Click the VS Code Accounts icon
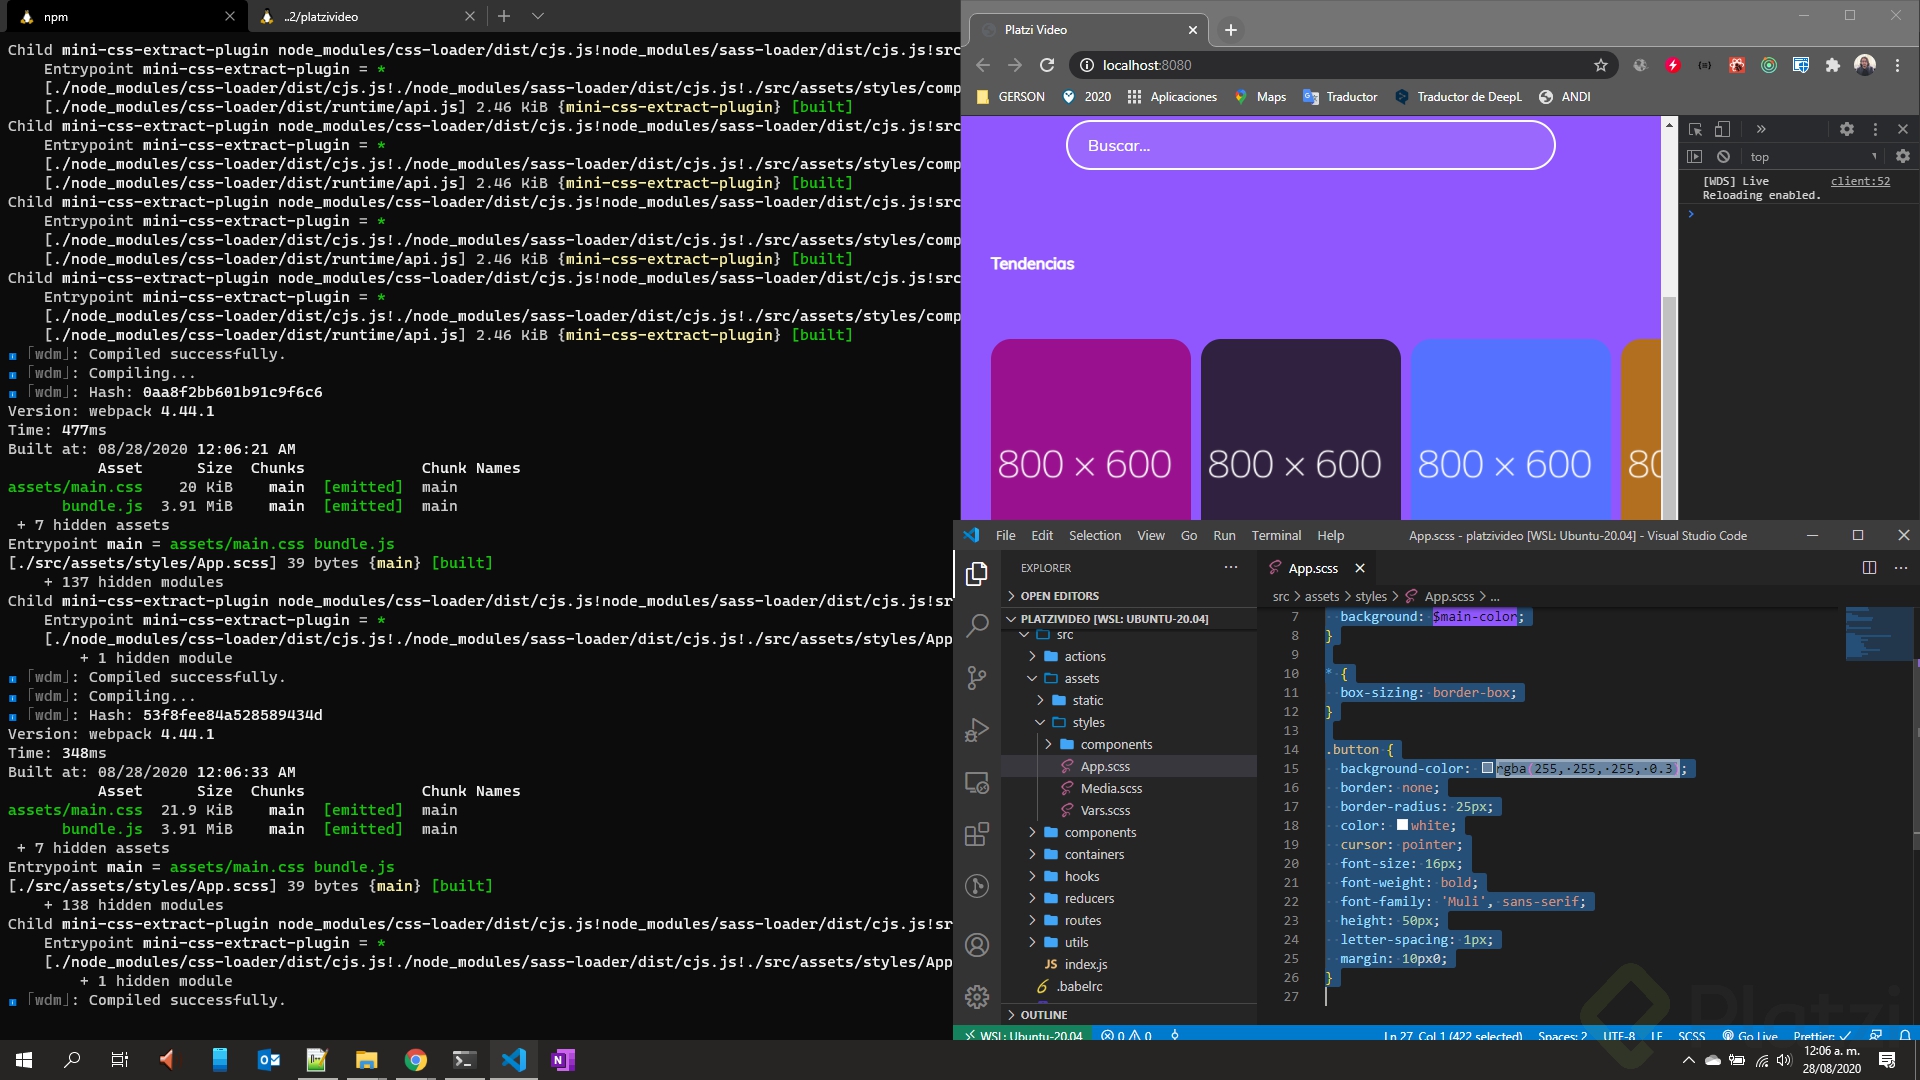1920x1080 pixels. click(977, 945)
